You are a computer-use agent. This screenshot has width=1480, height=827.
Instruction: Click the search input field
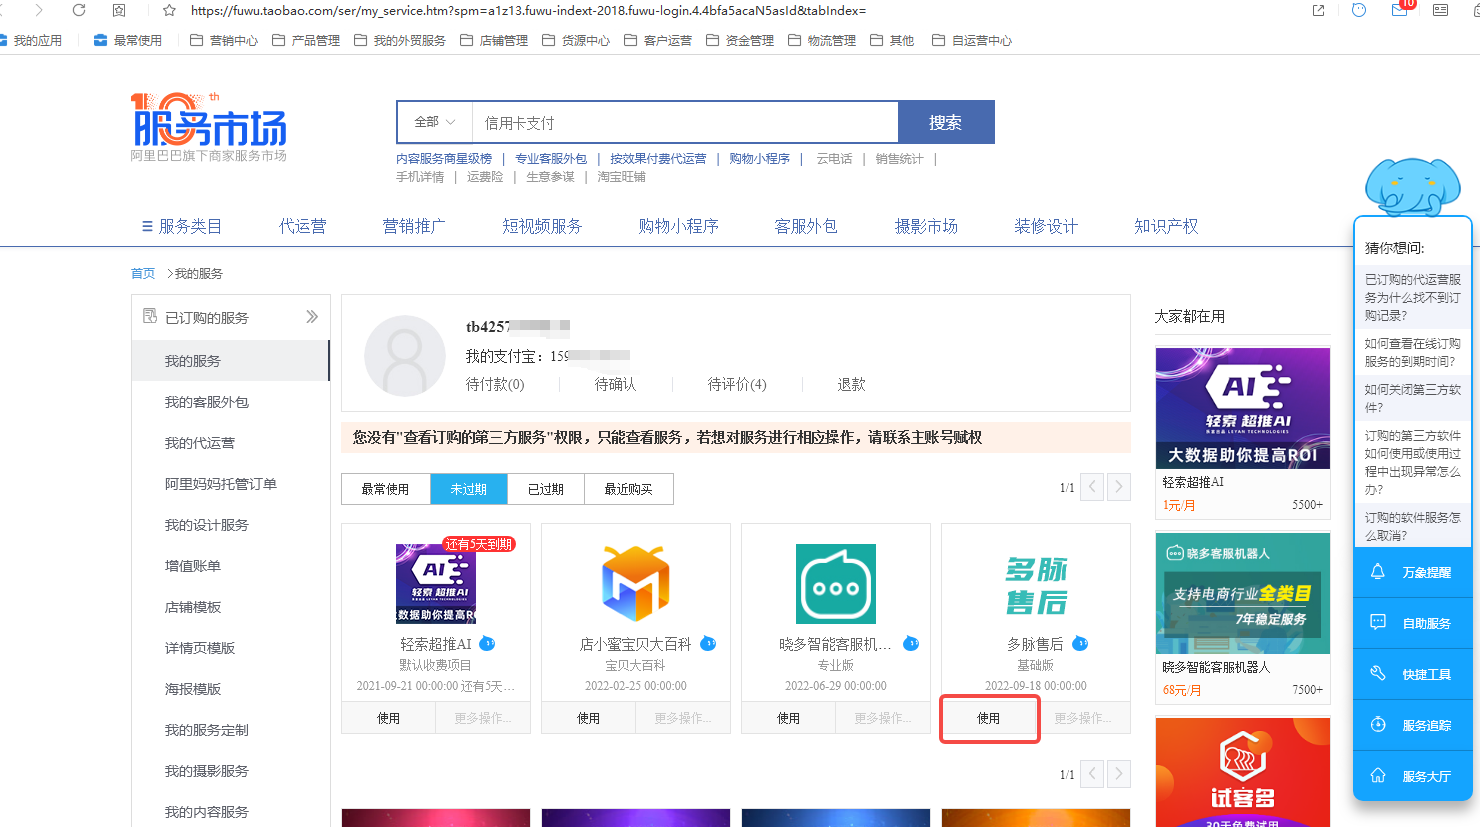click(685, 122)
